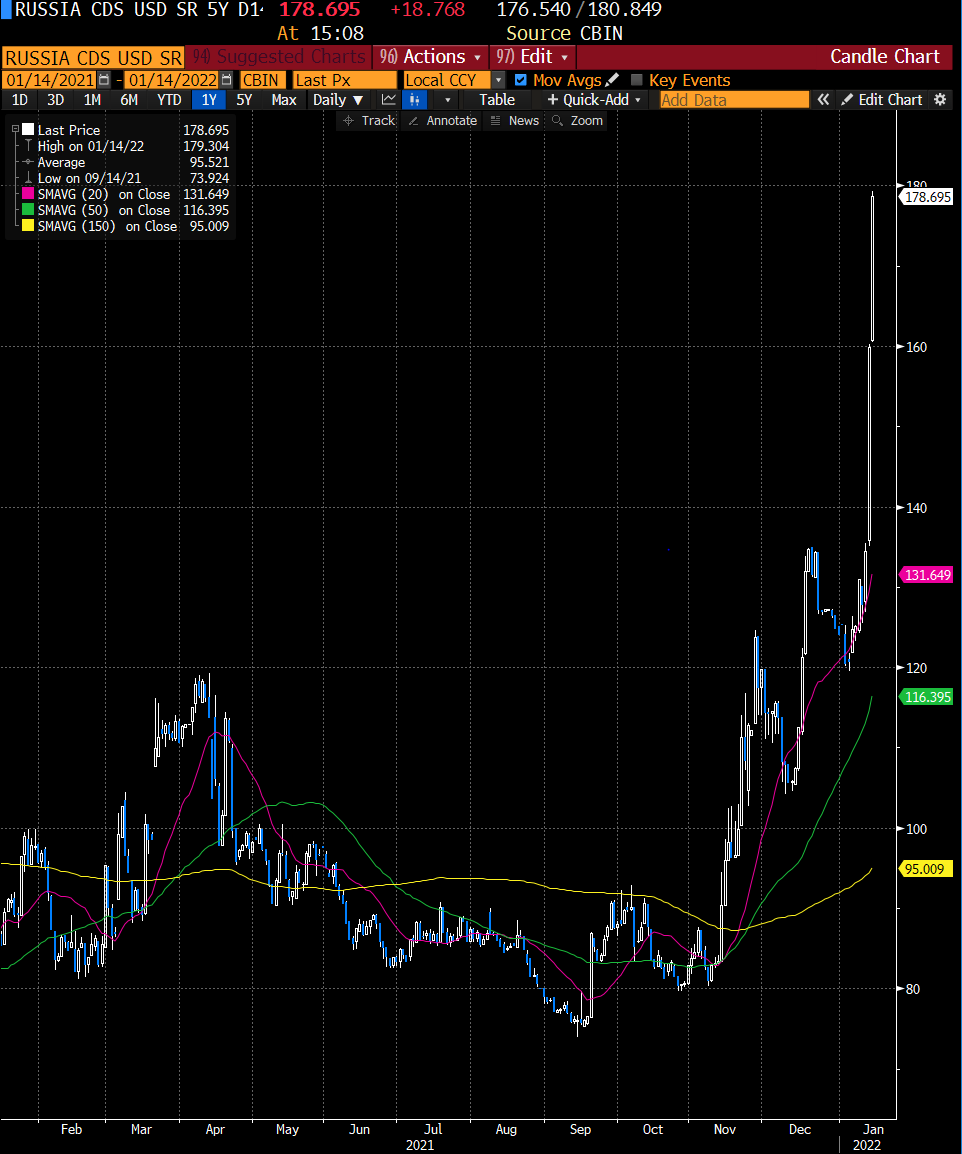Image resolution: width=962 pixels, height=1154 pixels.
Task: Select the 1M time range tab
Action: point(92,99)
